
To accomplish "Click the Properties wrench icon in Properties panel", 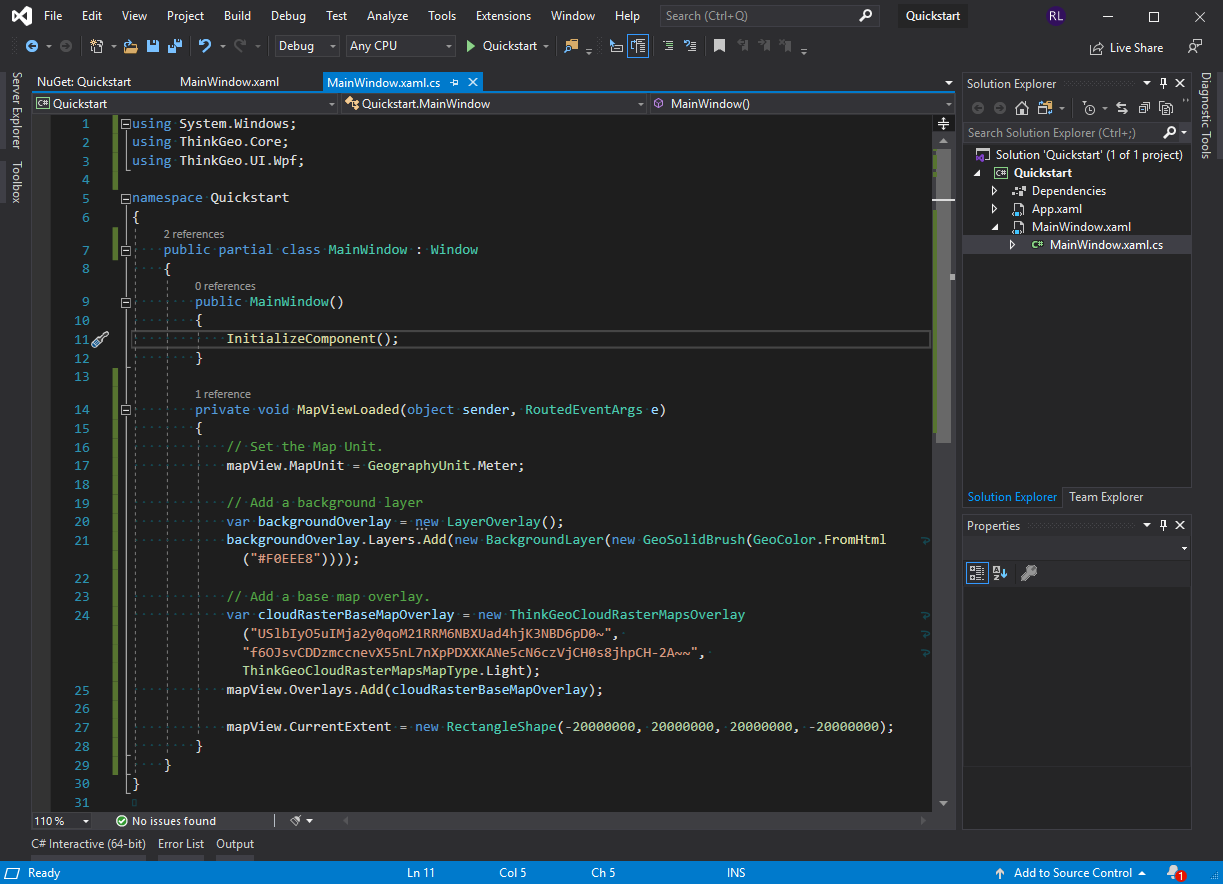I will (1028, 573).
